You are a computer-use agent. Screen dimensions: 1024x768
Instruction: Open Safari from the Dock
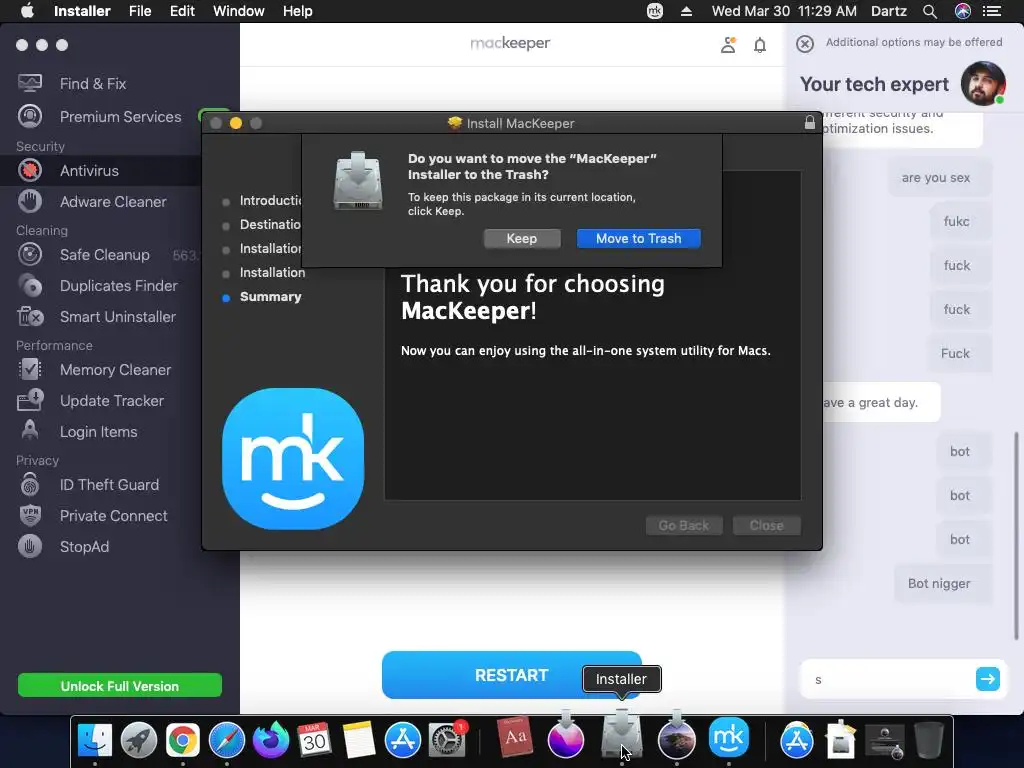[227, 739]
